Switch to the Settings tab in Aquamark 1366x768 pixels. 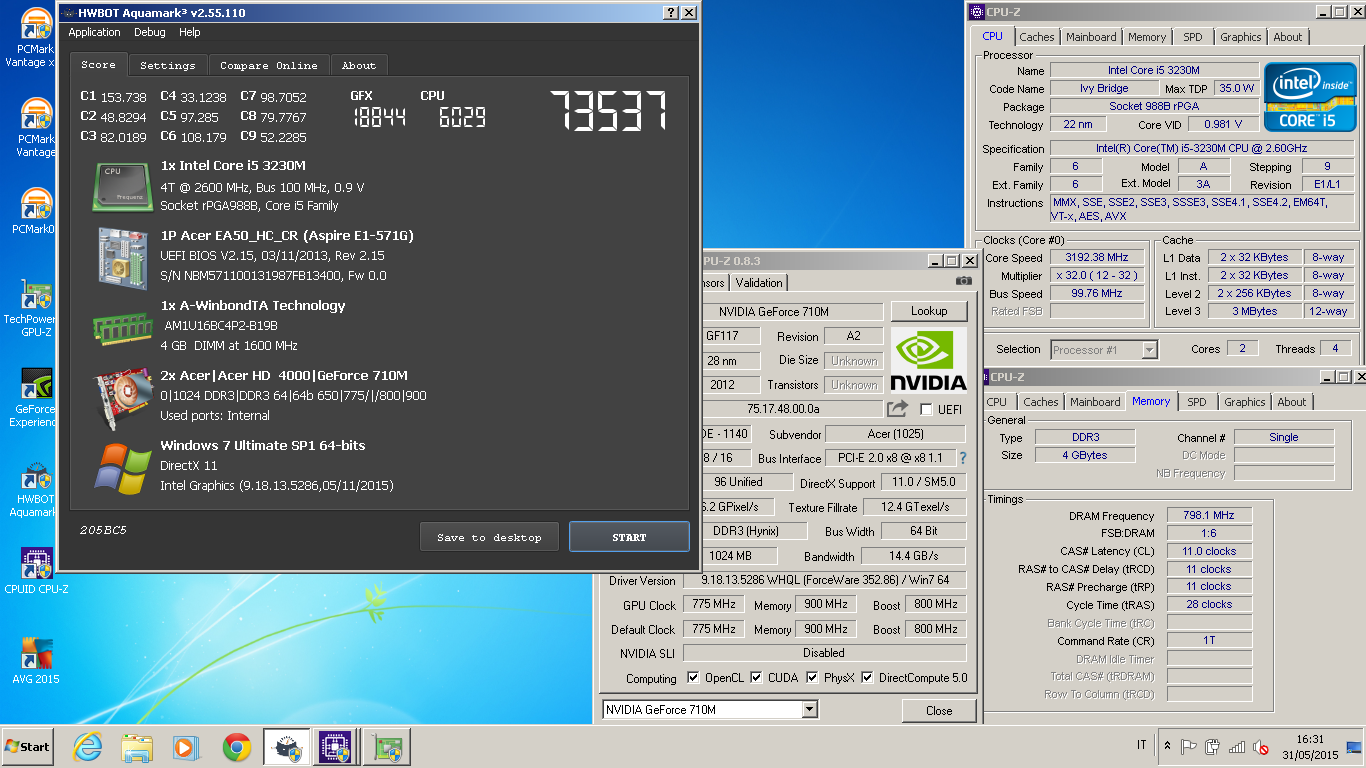(168, 65)
